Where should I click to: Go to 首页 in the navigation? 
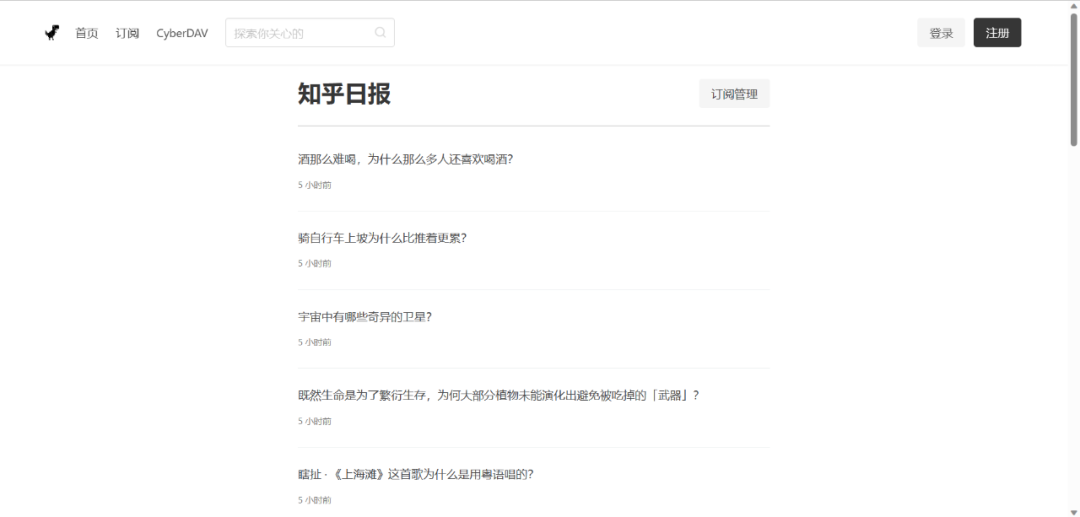[87, 33]
